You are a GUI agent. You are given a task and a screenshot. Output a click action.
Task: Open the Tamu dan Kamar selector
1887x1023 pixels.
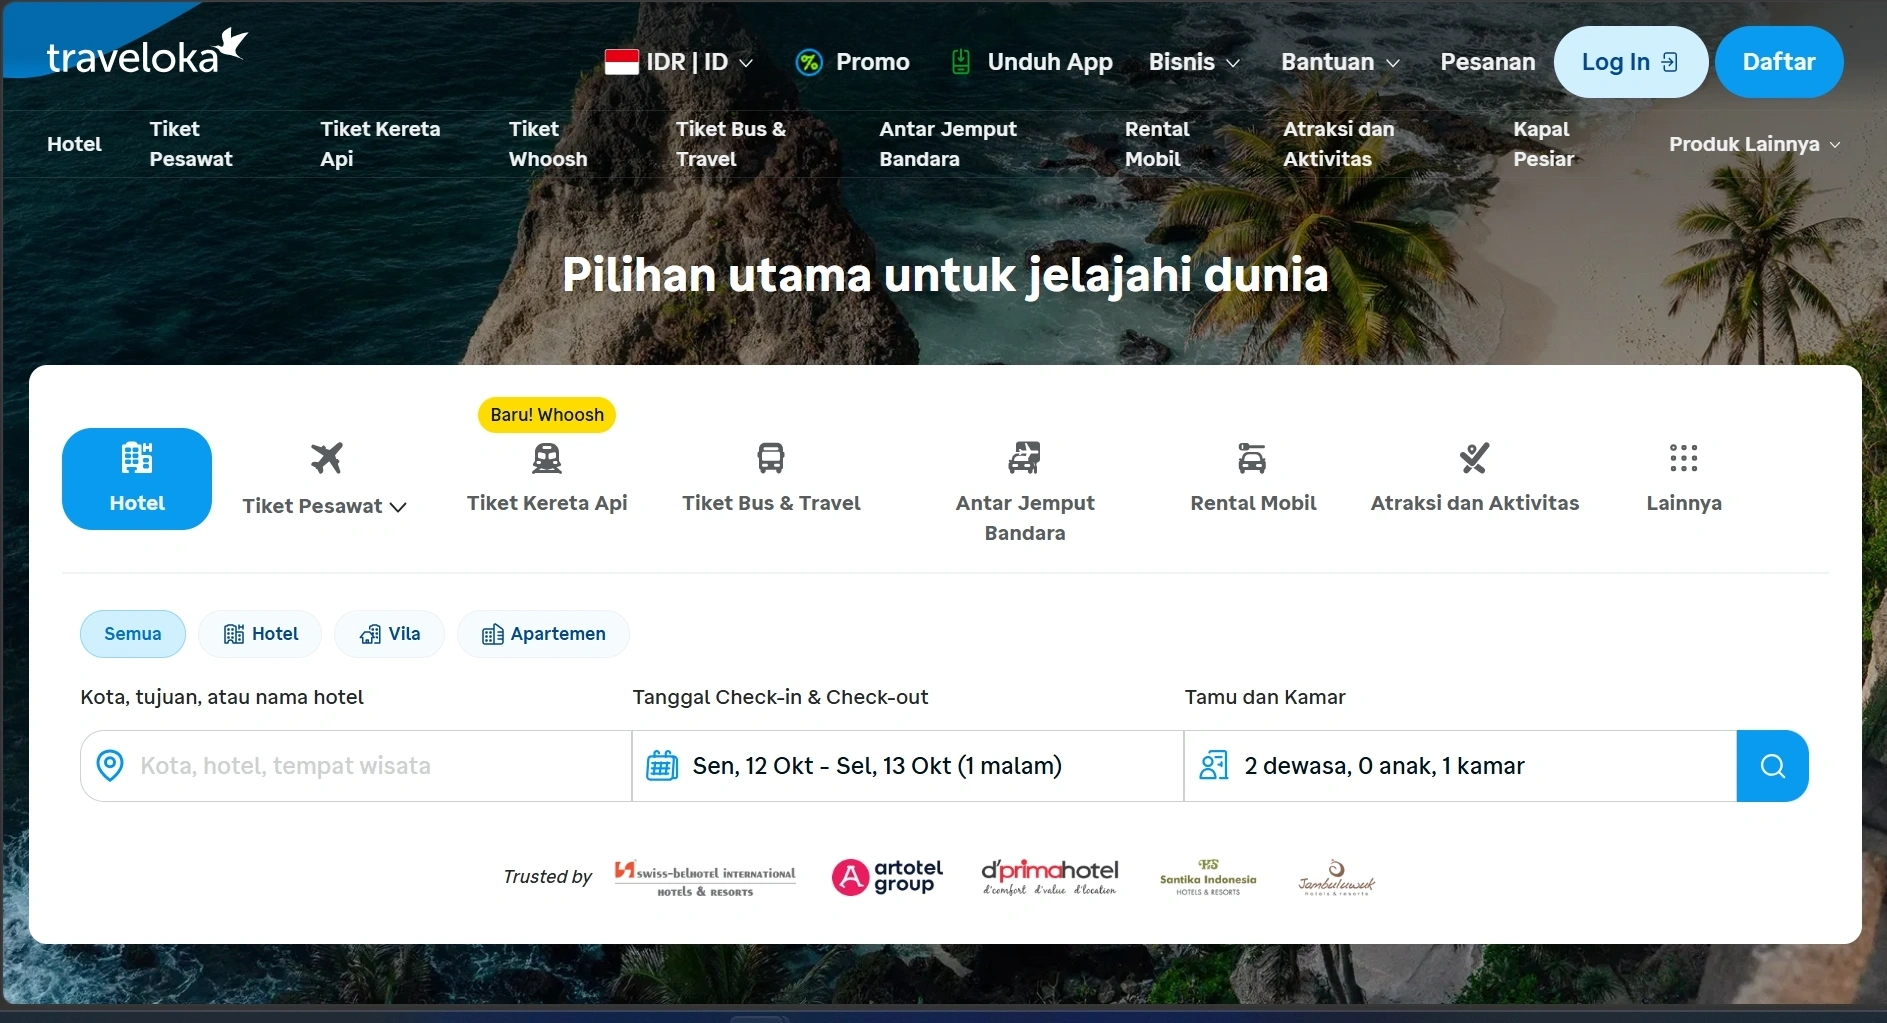1460,766
